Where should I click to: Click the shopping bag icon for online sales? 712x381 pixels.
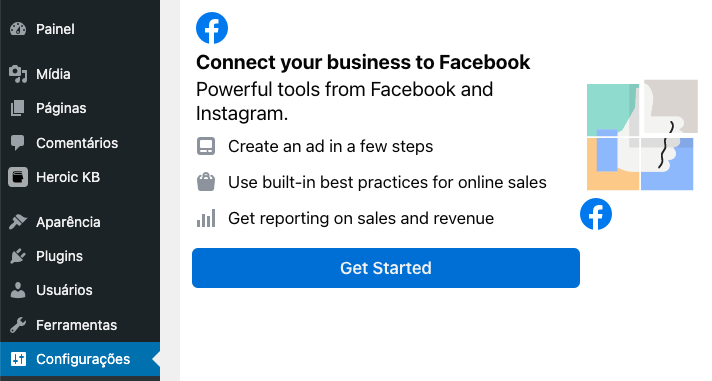click(206, 182)
